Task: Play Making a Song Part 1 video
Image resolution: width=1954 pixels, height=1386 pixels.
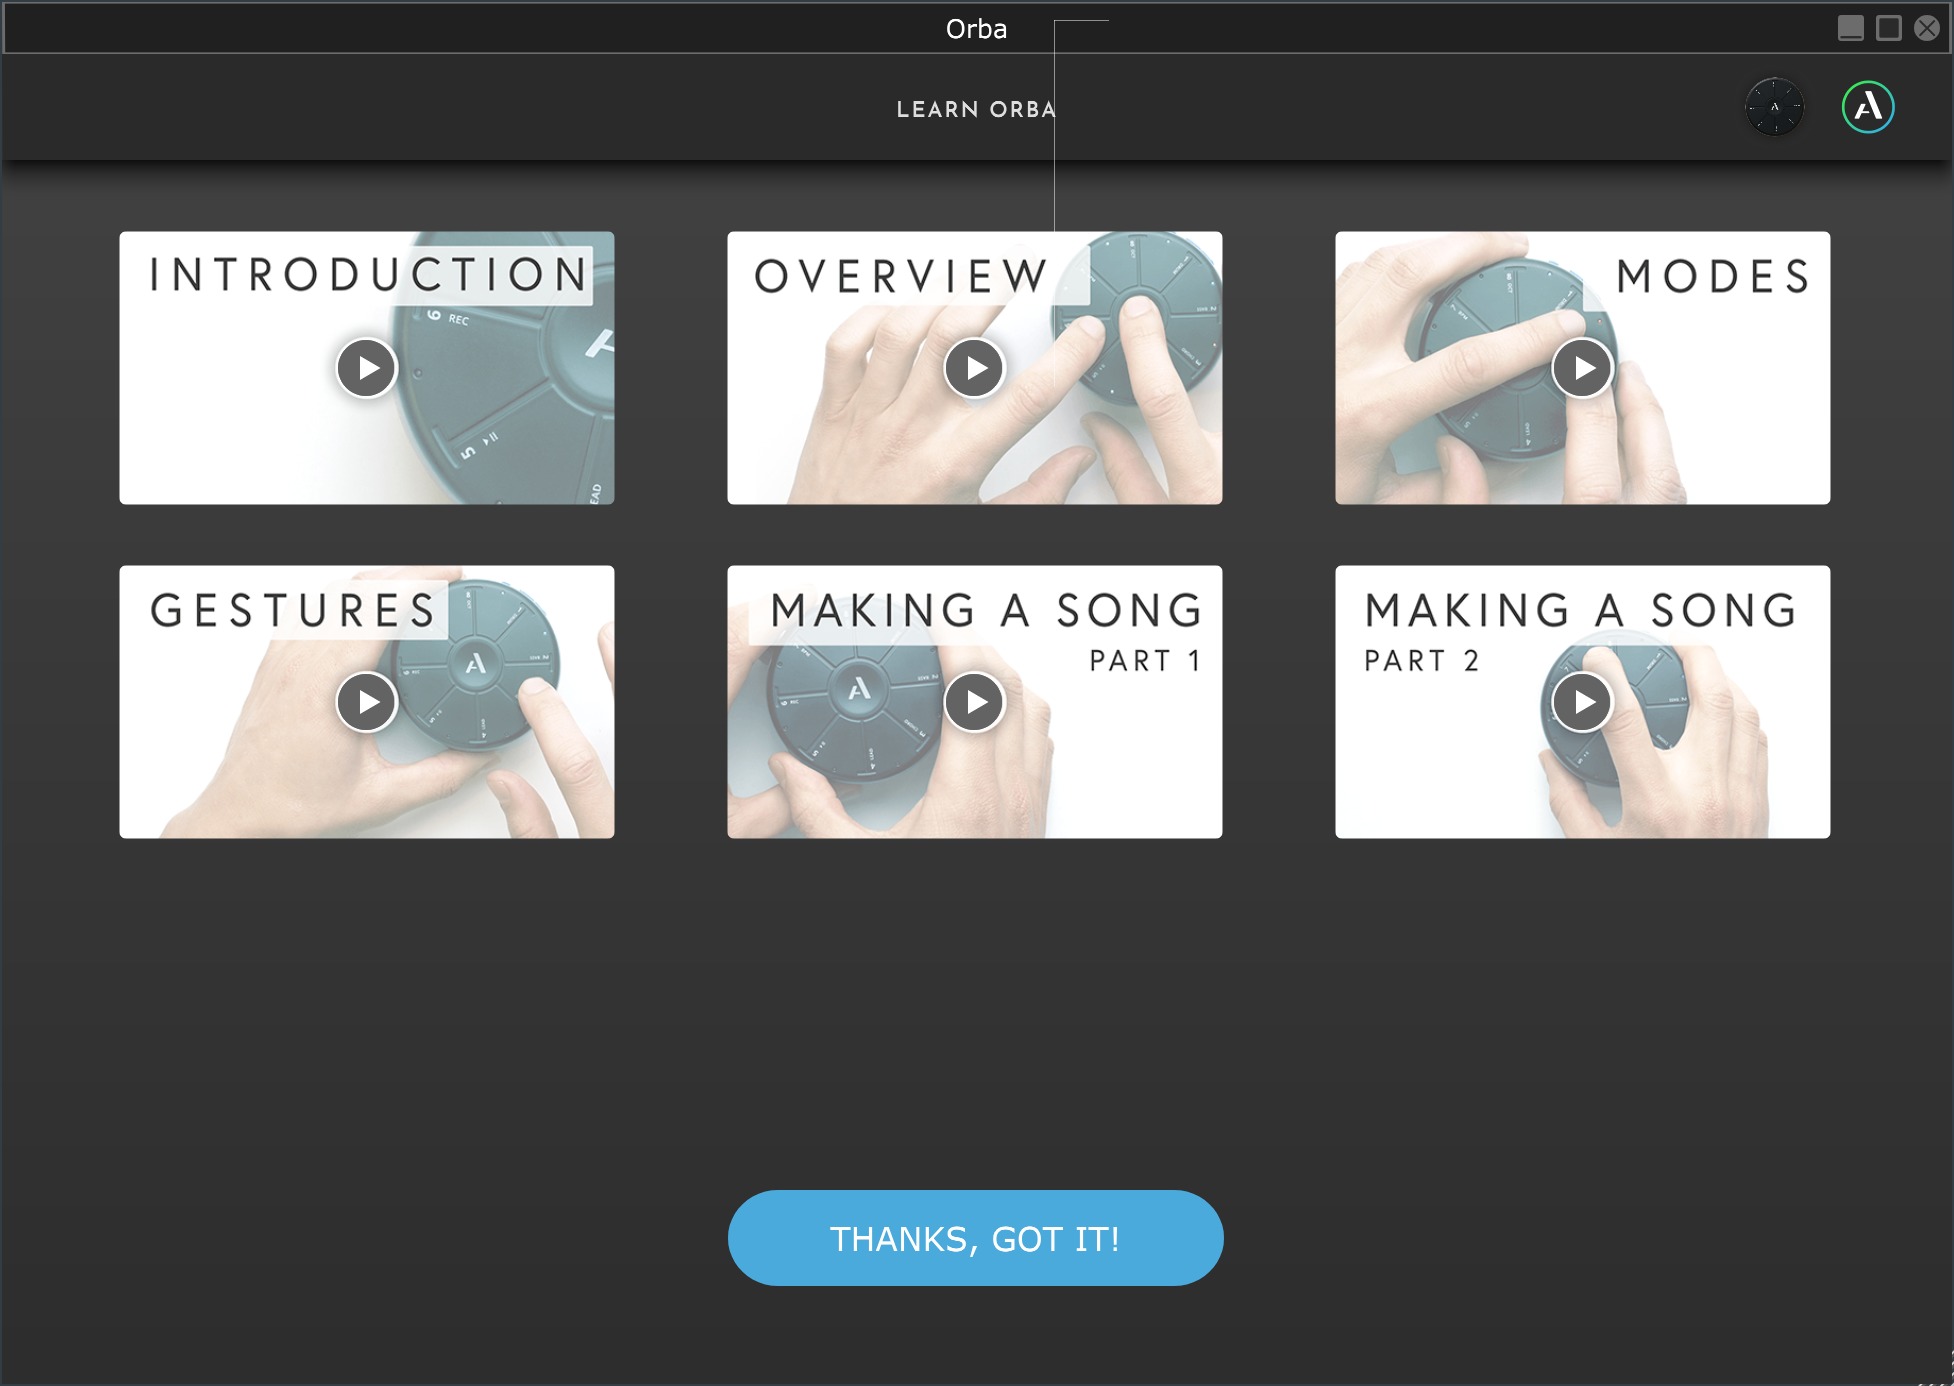Action: coord(974,702)
